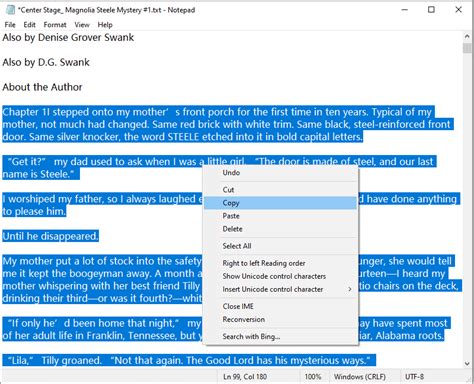The height and width of the screenshot is (384, 474).
Task: Choose Paste in the context menu
Action: pyautogui.click(x=281, y=216)
